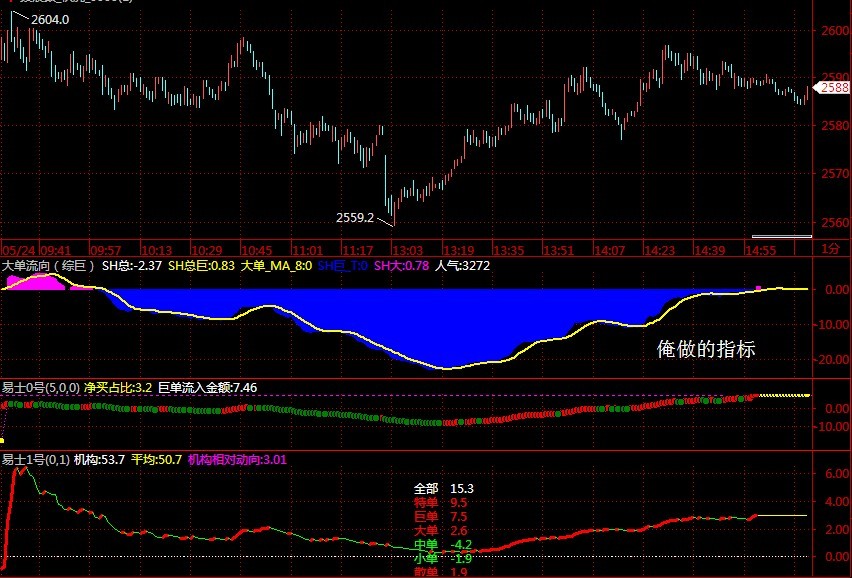Click the 2559.2 low price marker

355,216
